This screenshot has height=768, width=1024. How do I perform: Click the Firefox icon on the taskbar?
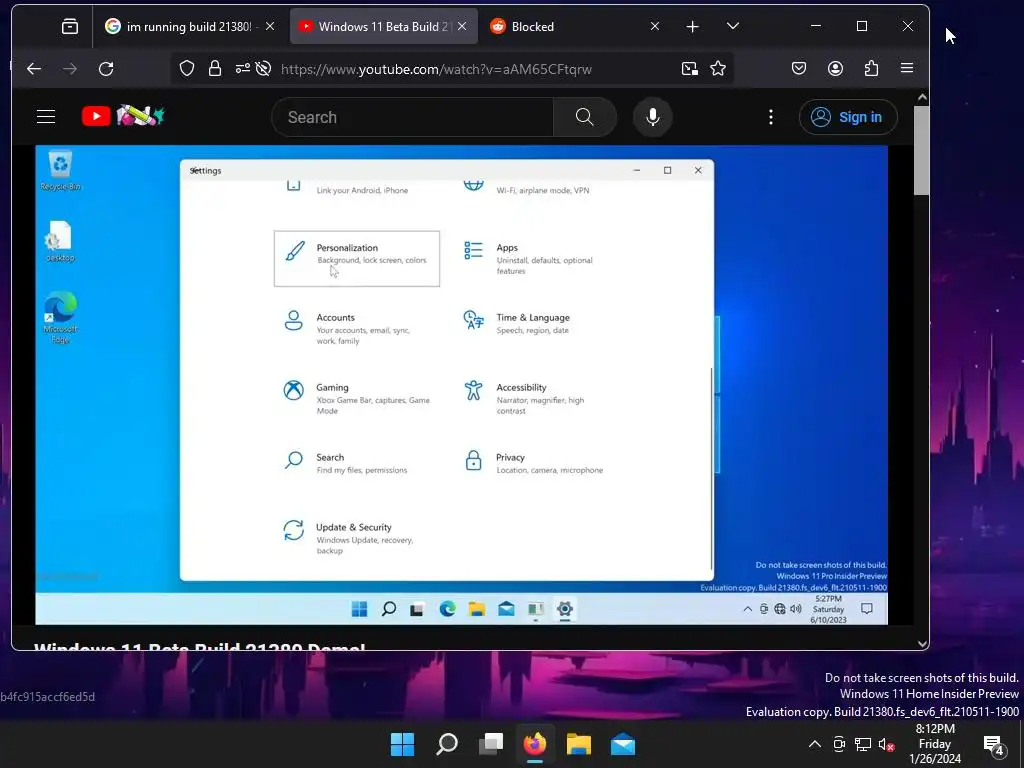pyautogui.click(x=535, y=744)
